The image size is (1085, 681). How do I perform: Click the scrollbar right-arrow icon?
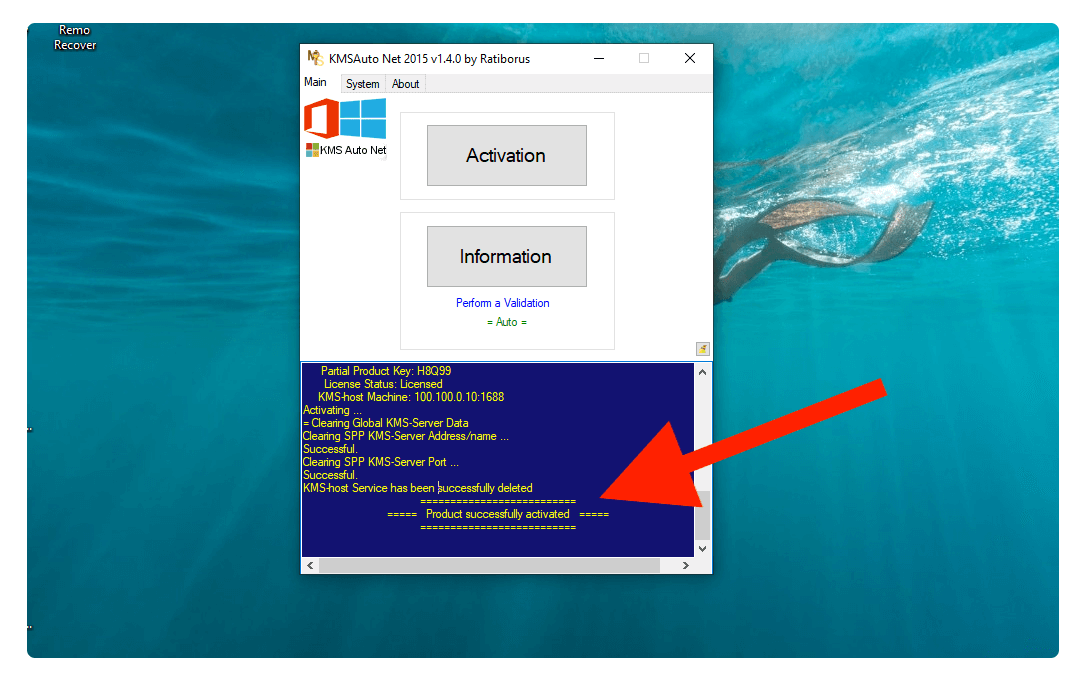pyautogui.click(x=685, y=565)
